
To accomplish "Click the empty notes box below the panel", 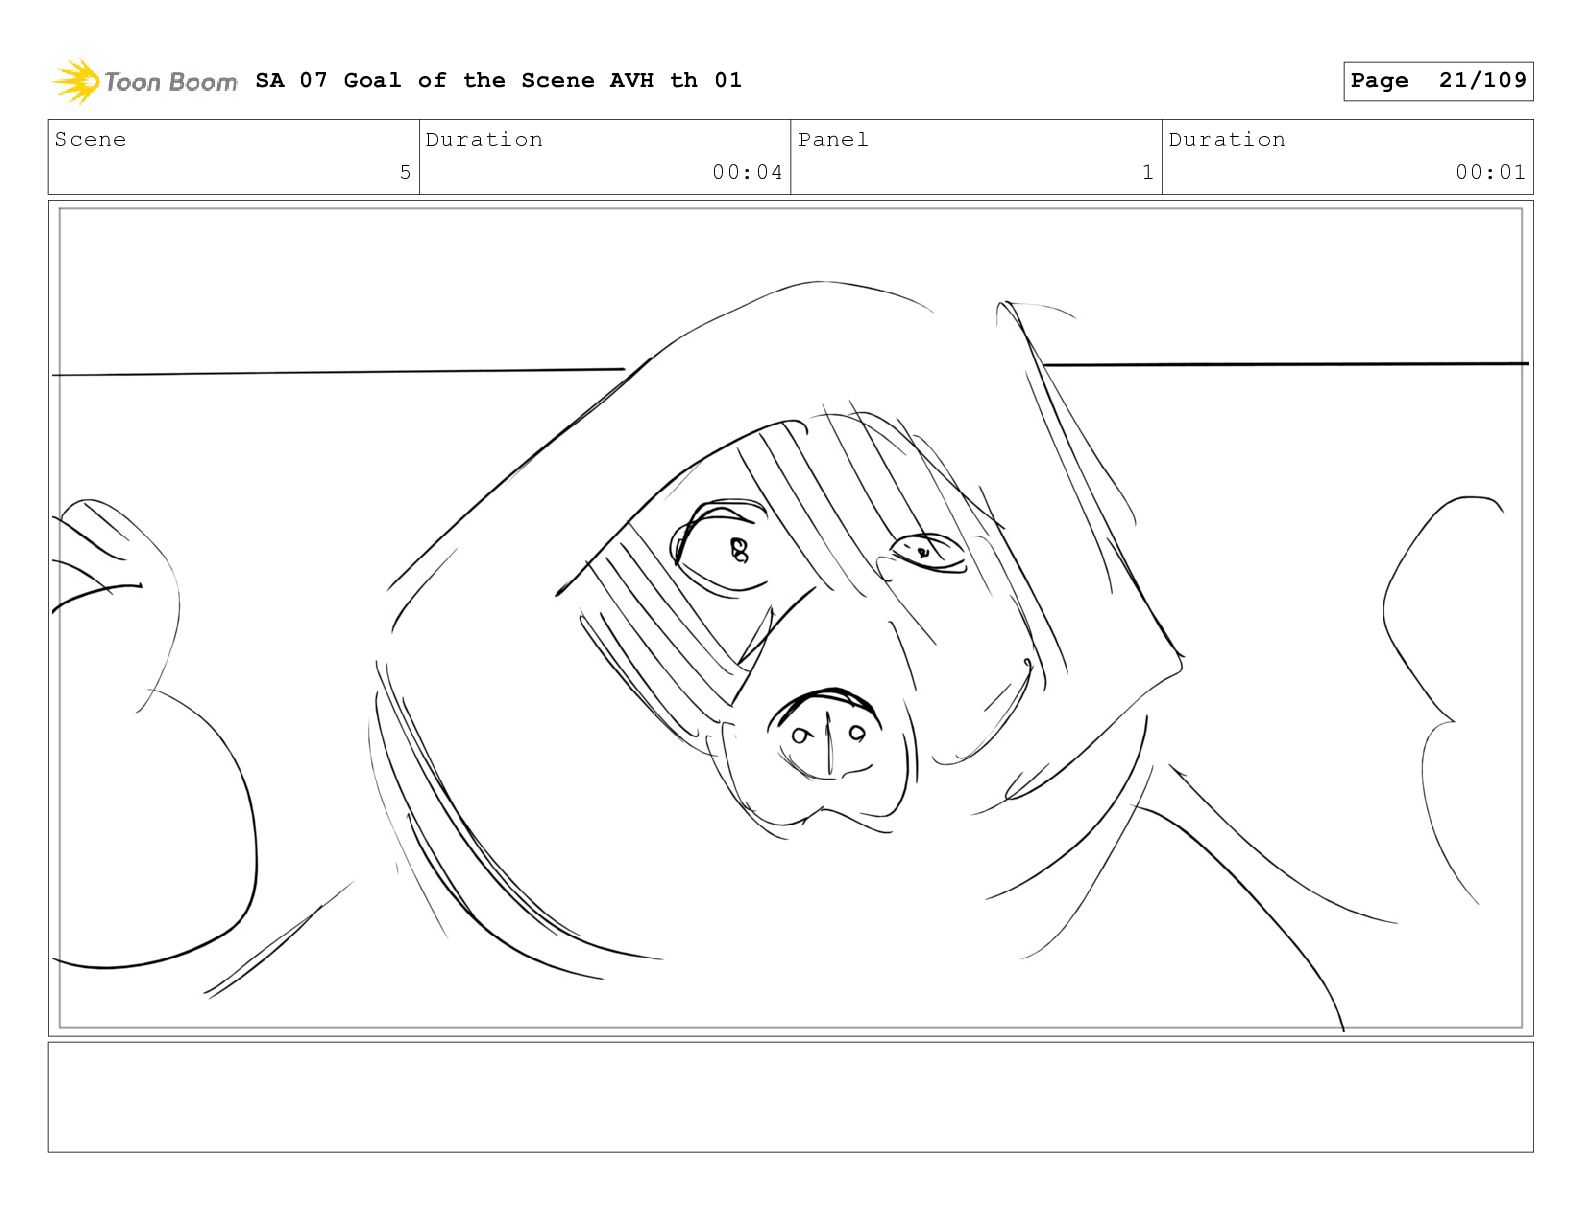I will pos(791,1097).
